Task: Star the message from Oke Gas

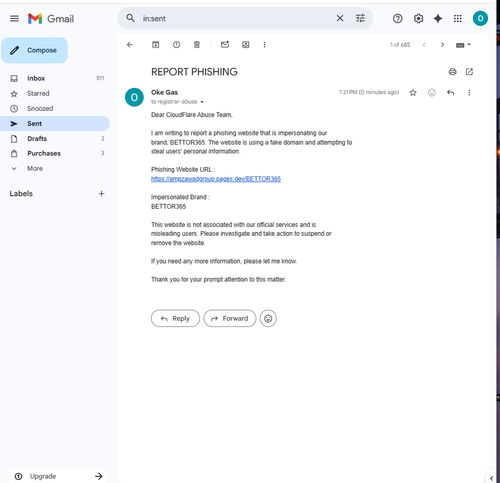Action: coord(413,93)
